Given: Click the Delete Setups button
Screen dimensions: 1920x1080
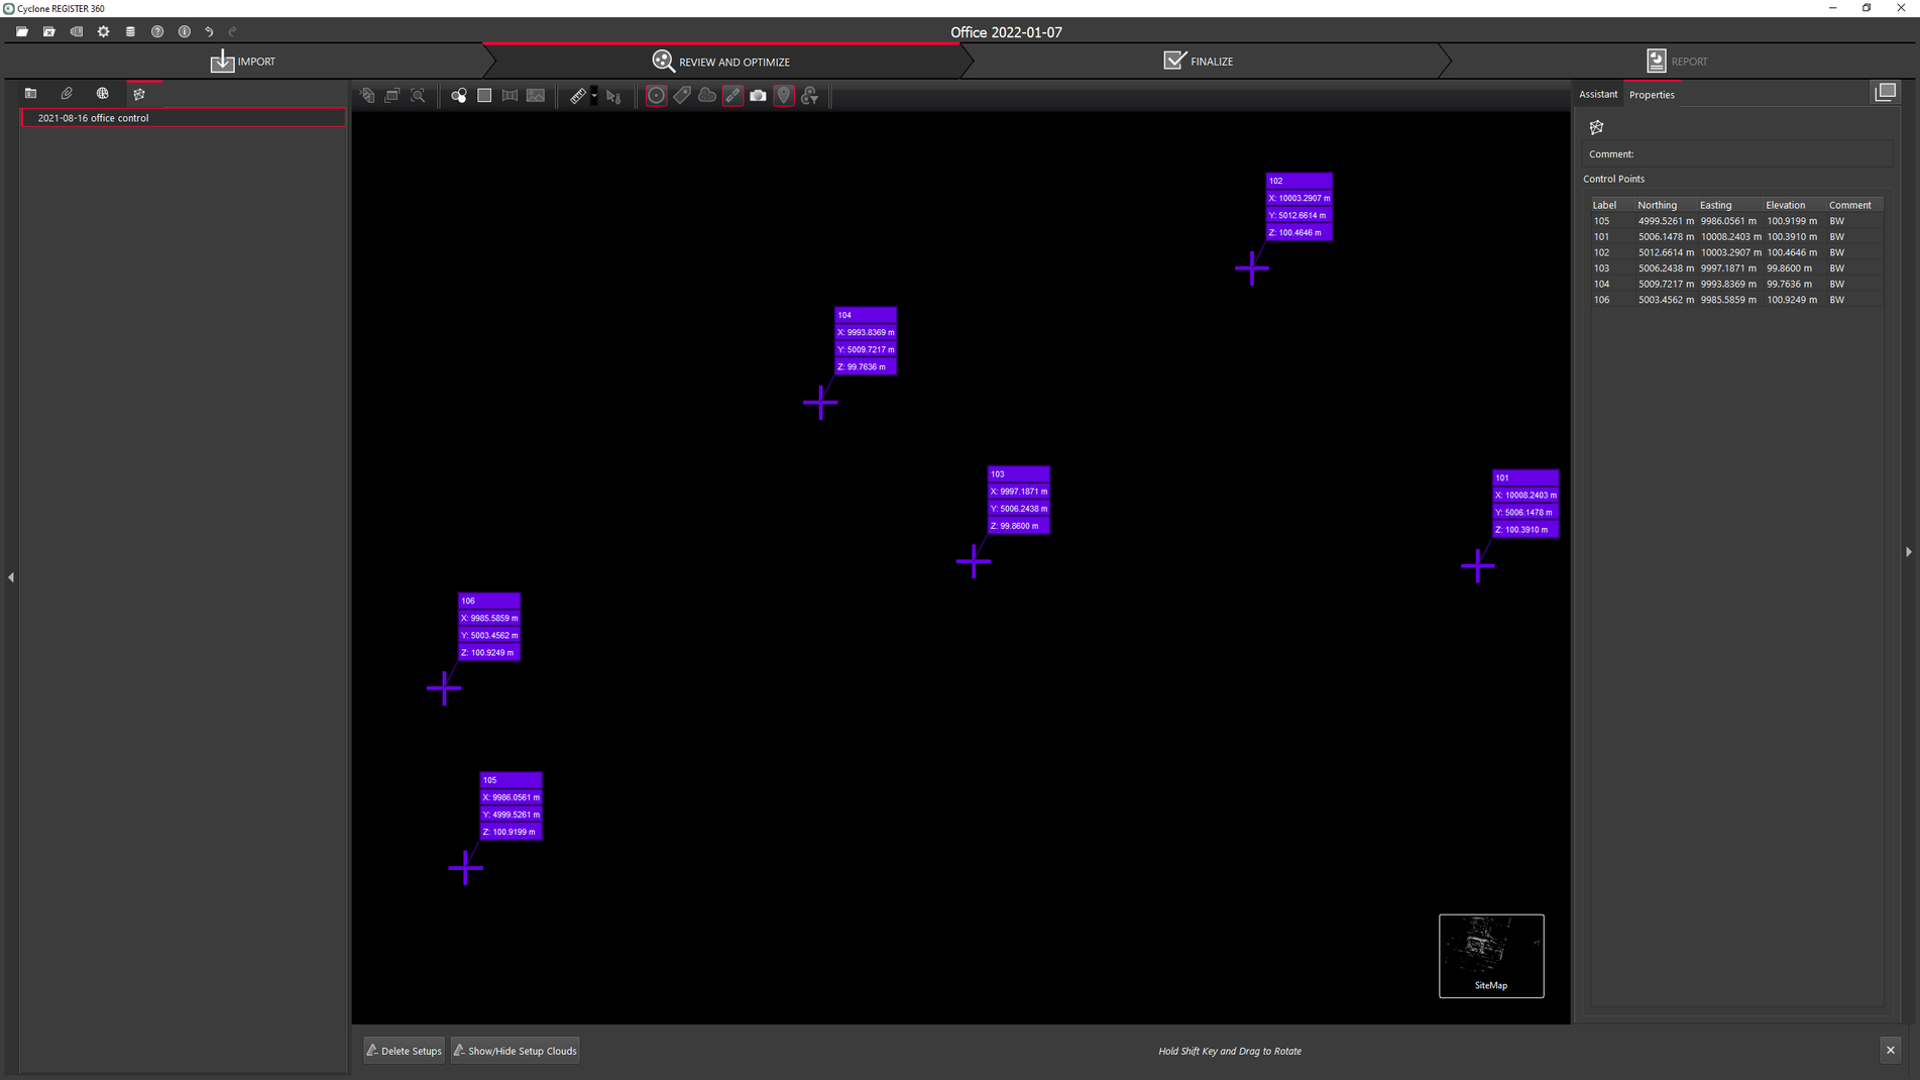Looking at the screenshot, I should (x=403, y=1050).
